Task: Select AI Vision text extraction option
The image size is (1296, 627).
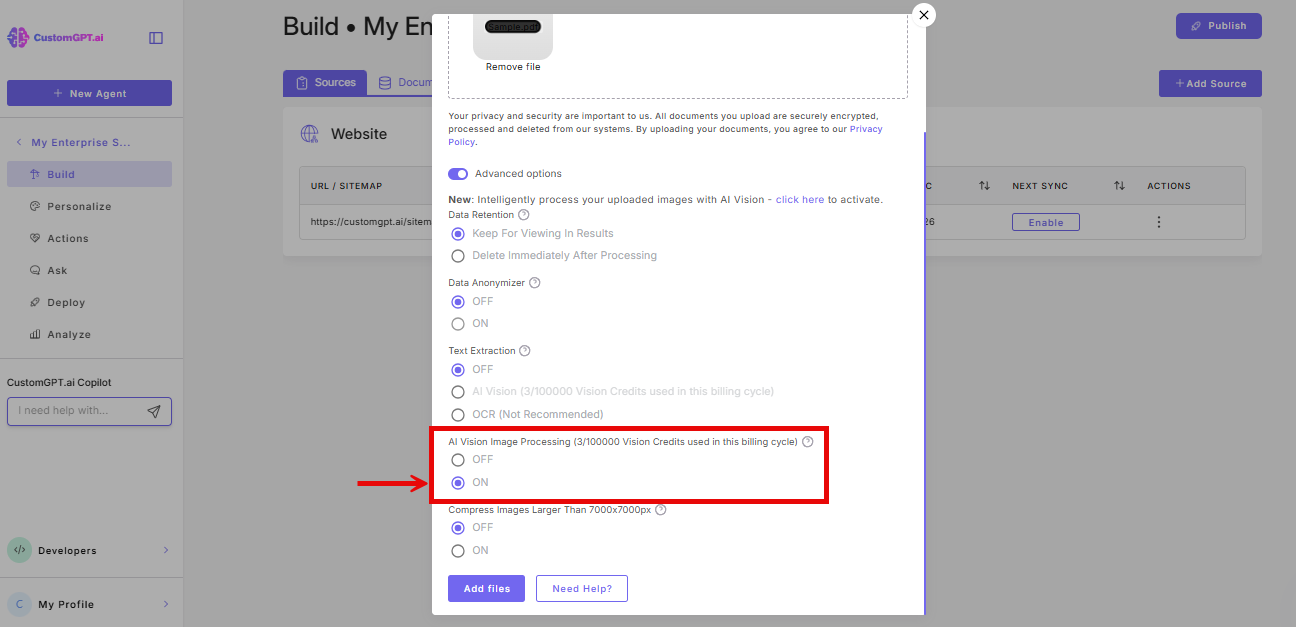Action: point(458,392)
